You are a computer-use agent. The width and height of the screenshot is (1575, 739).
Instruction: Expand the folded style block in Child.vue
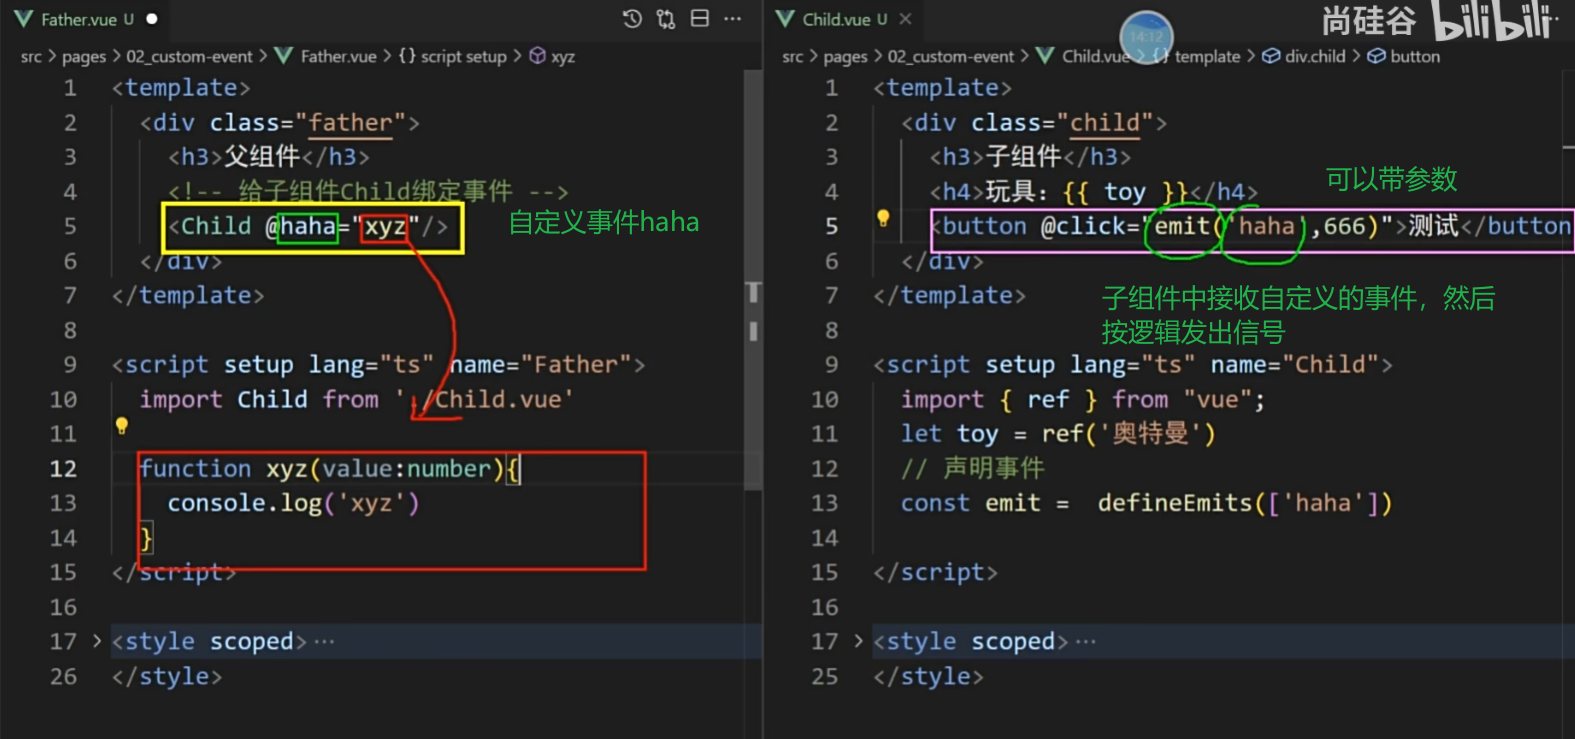(858, 640)
